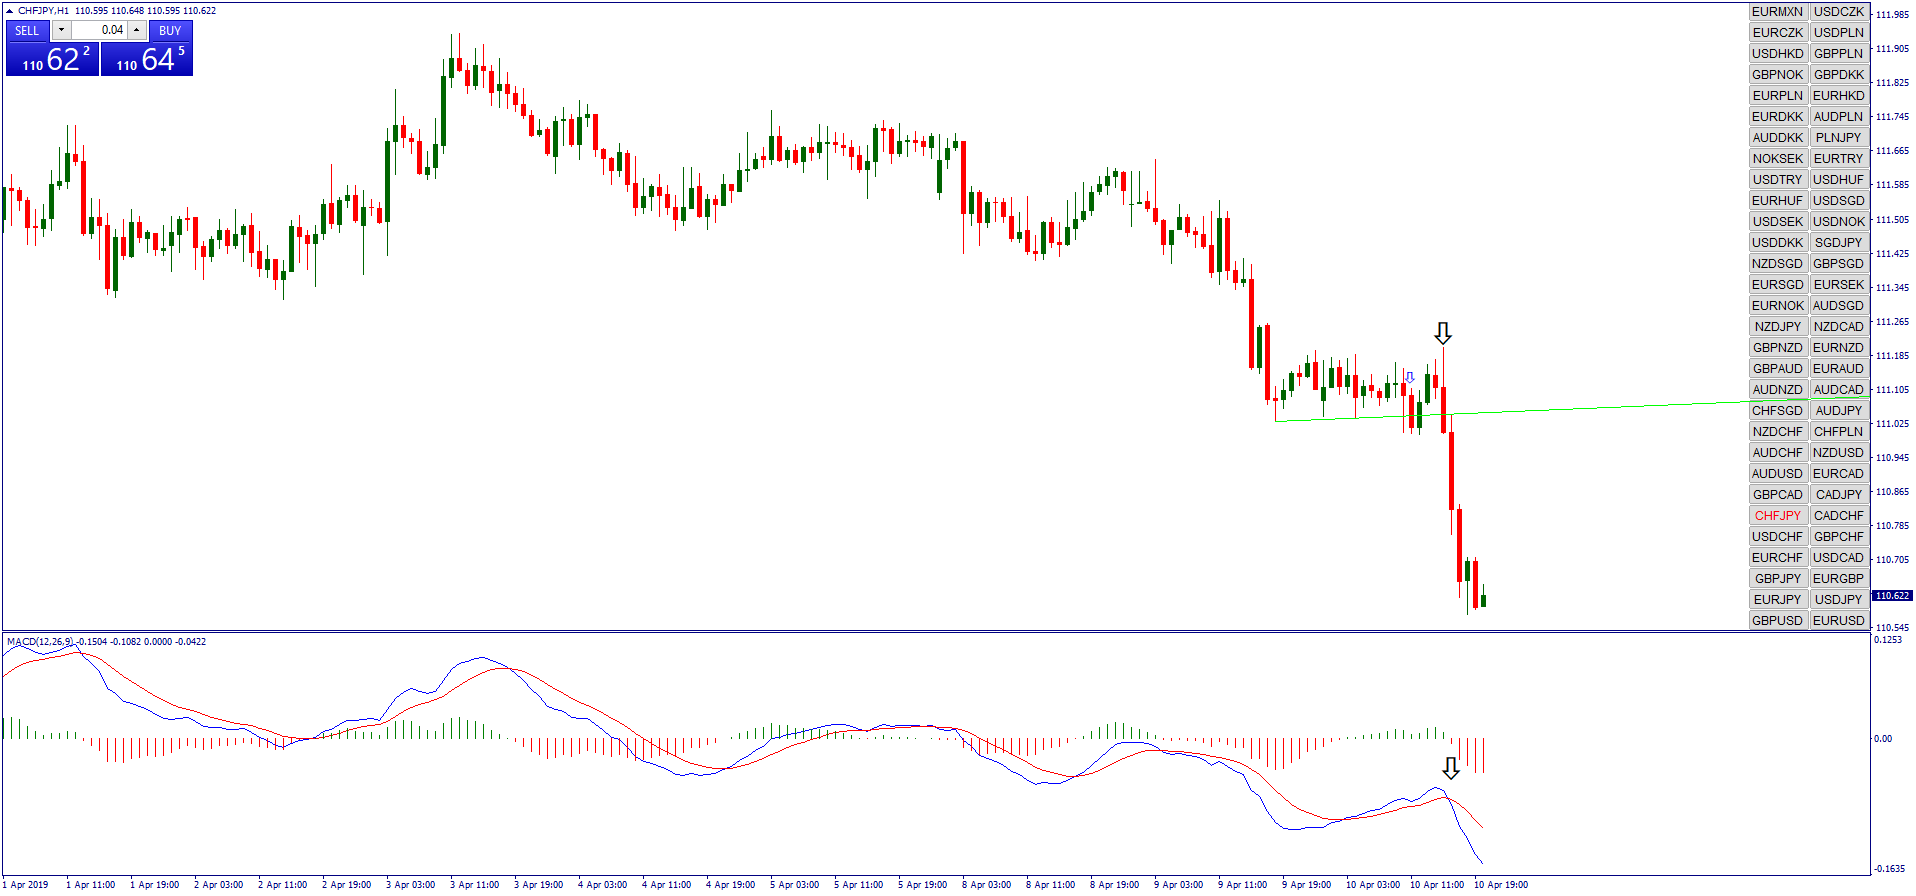Switch chart to the EURUSD symbol
The width and height of the screenshot is (1916, 896).
pyautogui.click(x=1838, y=620)
